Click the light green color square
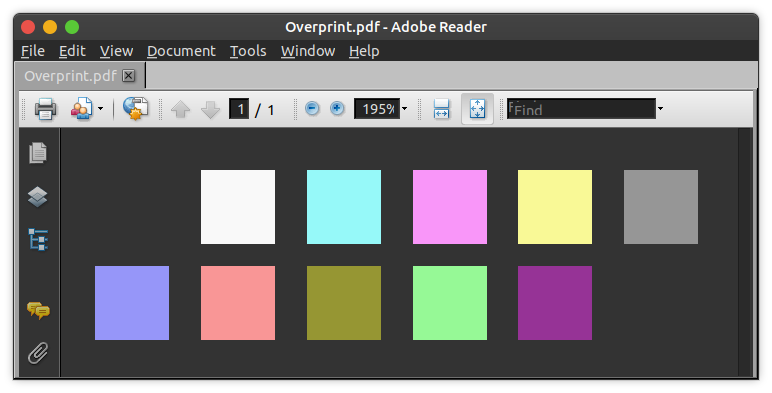 450,303
